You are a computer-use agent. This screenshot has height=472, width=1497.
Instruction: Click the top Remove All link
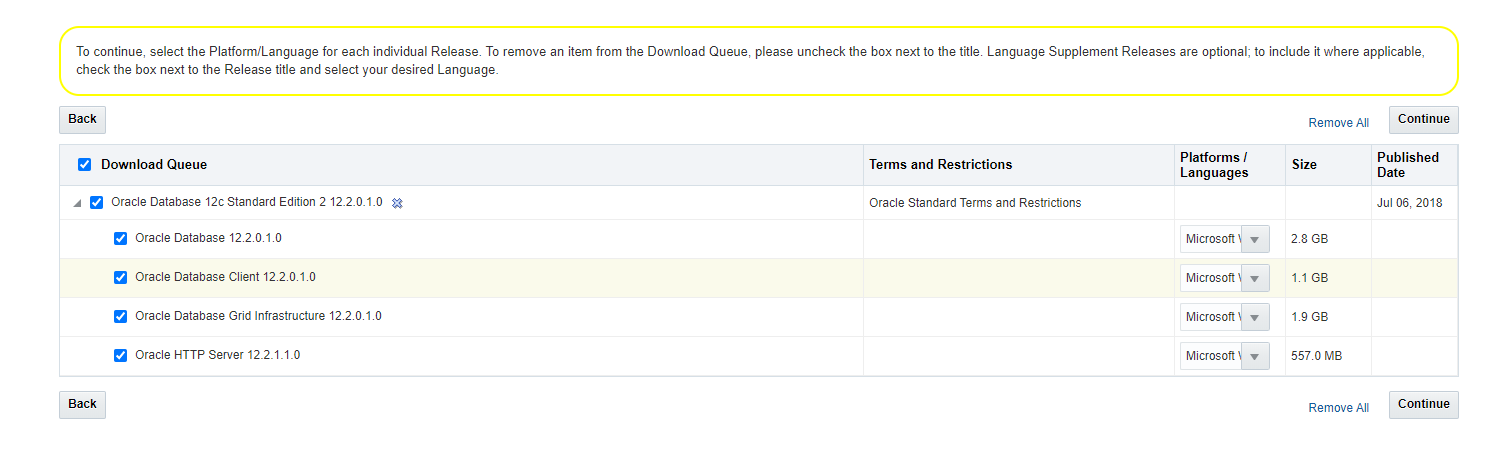pos(1338,123)
